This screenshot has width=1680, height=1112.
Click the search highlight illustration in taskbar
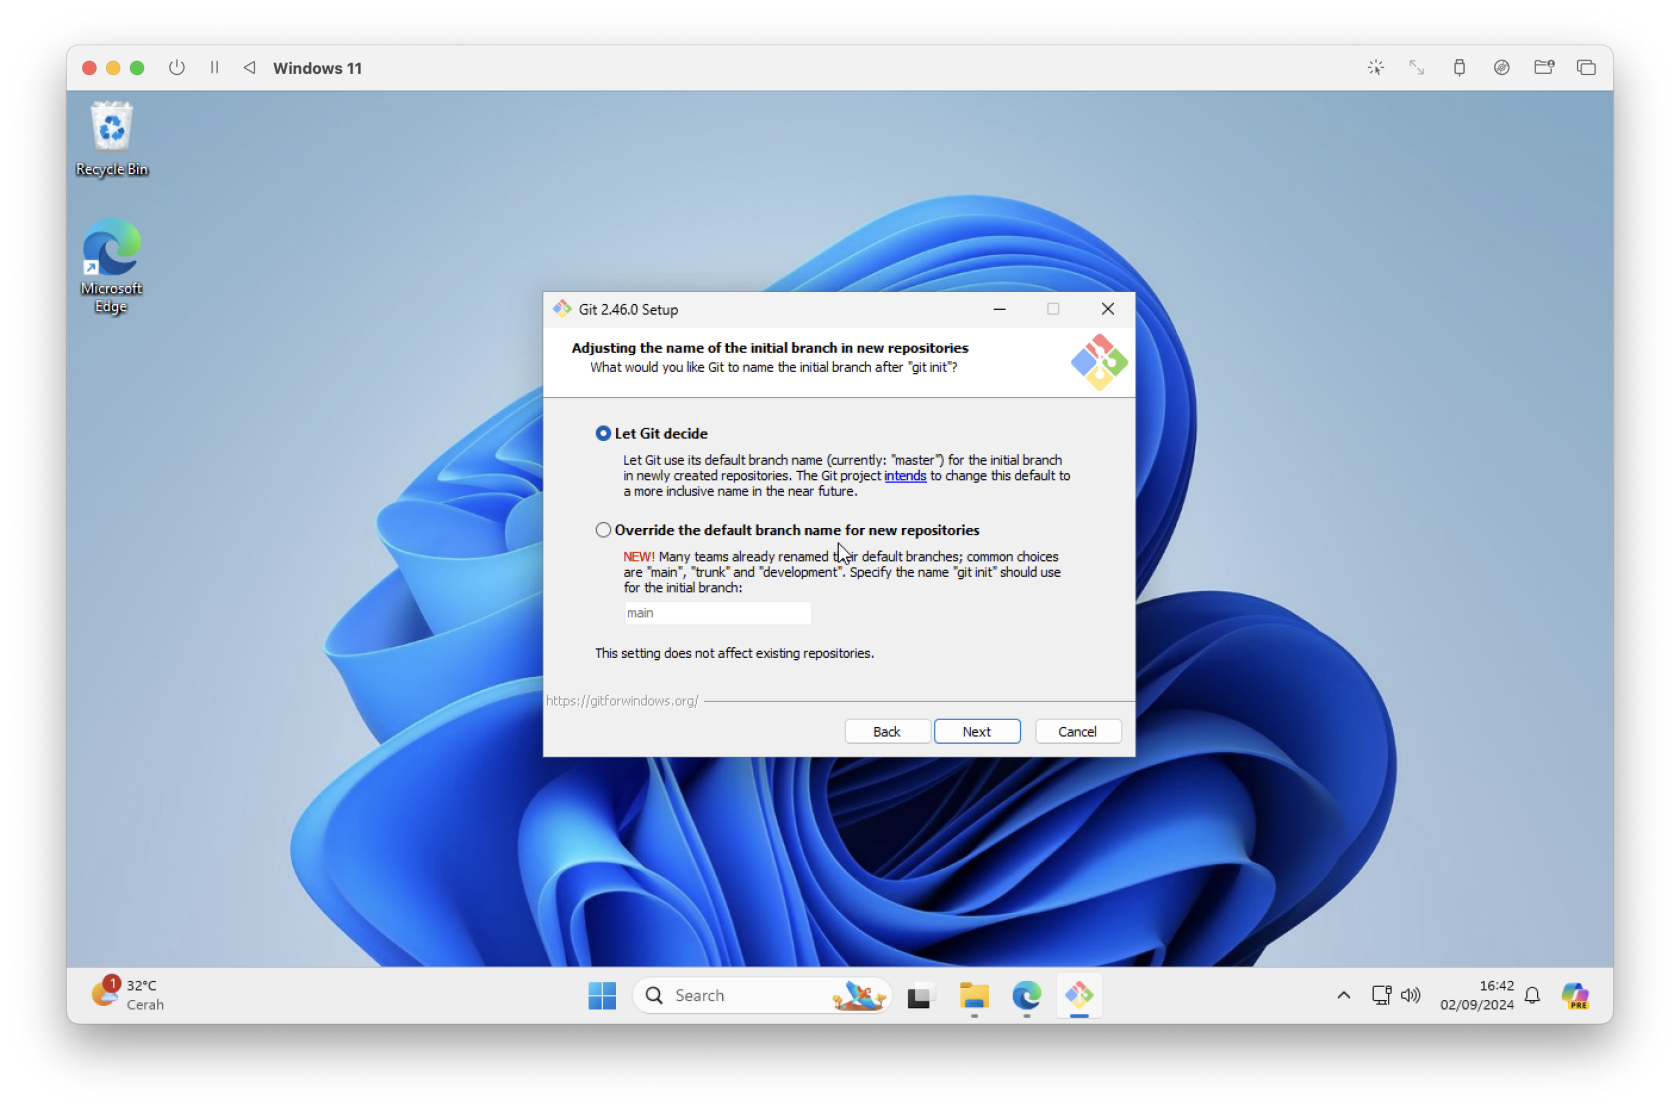point(859,996)
